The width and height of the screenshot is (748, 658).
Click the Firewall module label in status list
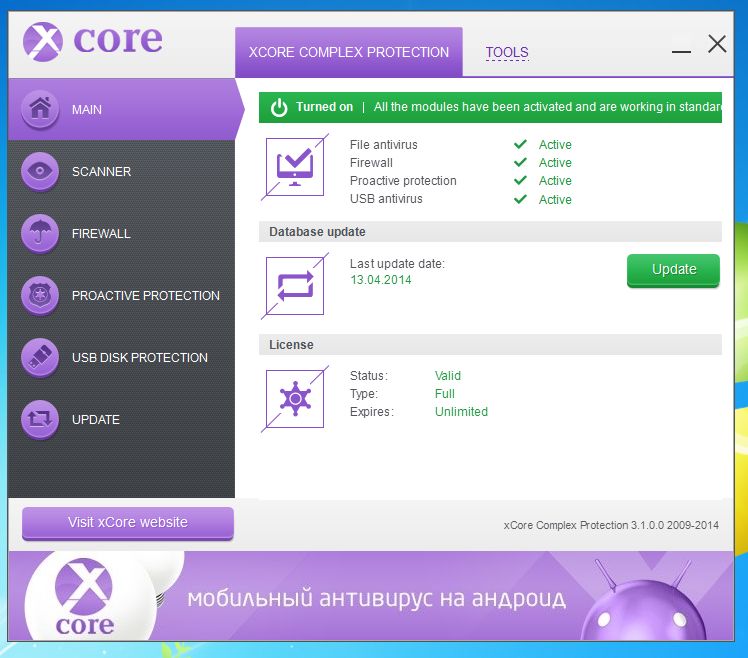click(371, 163)
